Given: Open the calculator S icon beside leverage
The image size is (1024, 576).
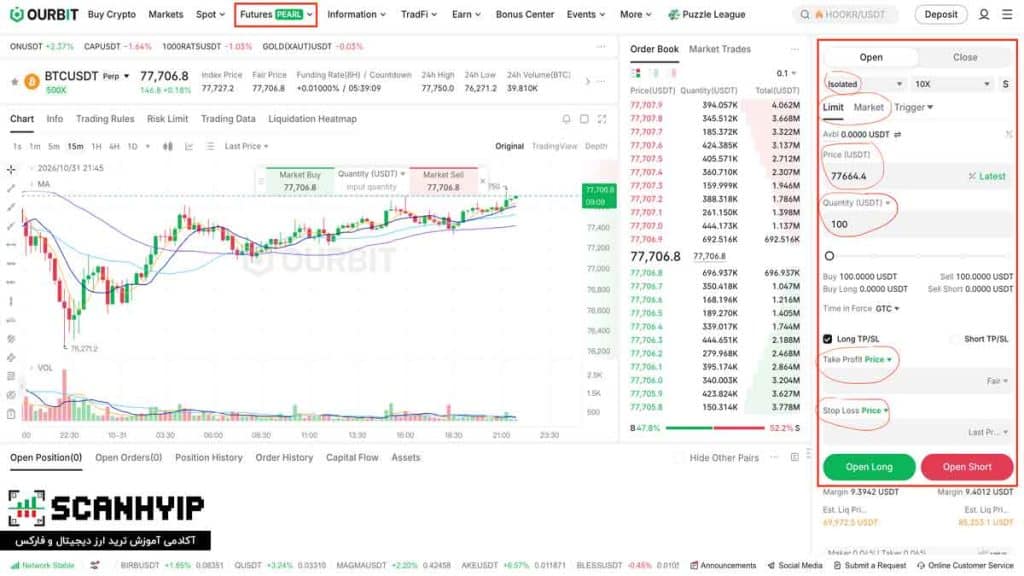Looking at the screenshot, I should click(1006, 84).
